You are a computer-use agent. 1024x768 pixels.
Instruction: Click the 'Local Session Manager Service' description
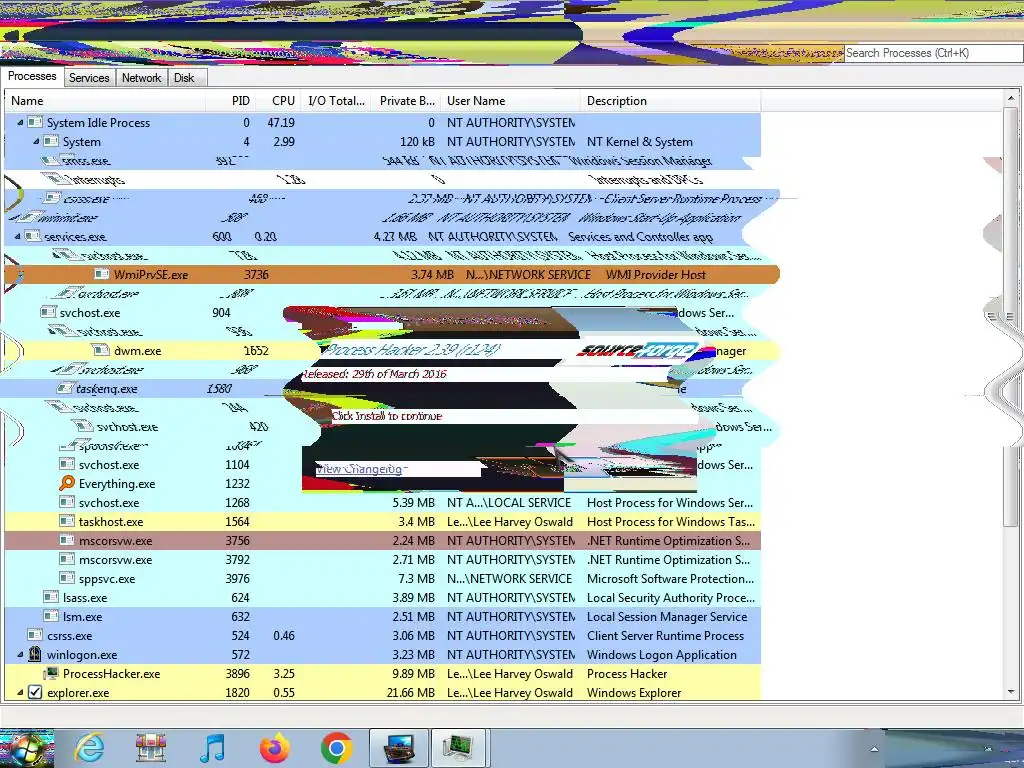pos(667,616)
